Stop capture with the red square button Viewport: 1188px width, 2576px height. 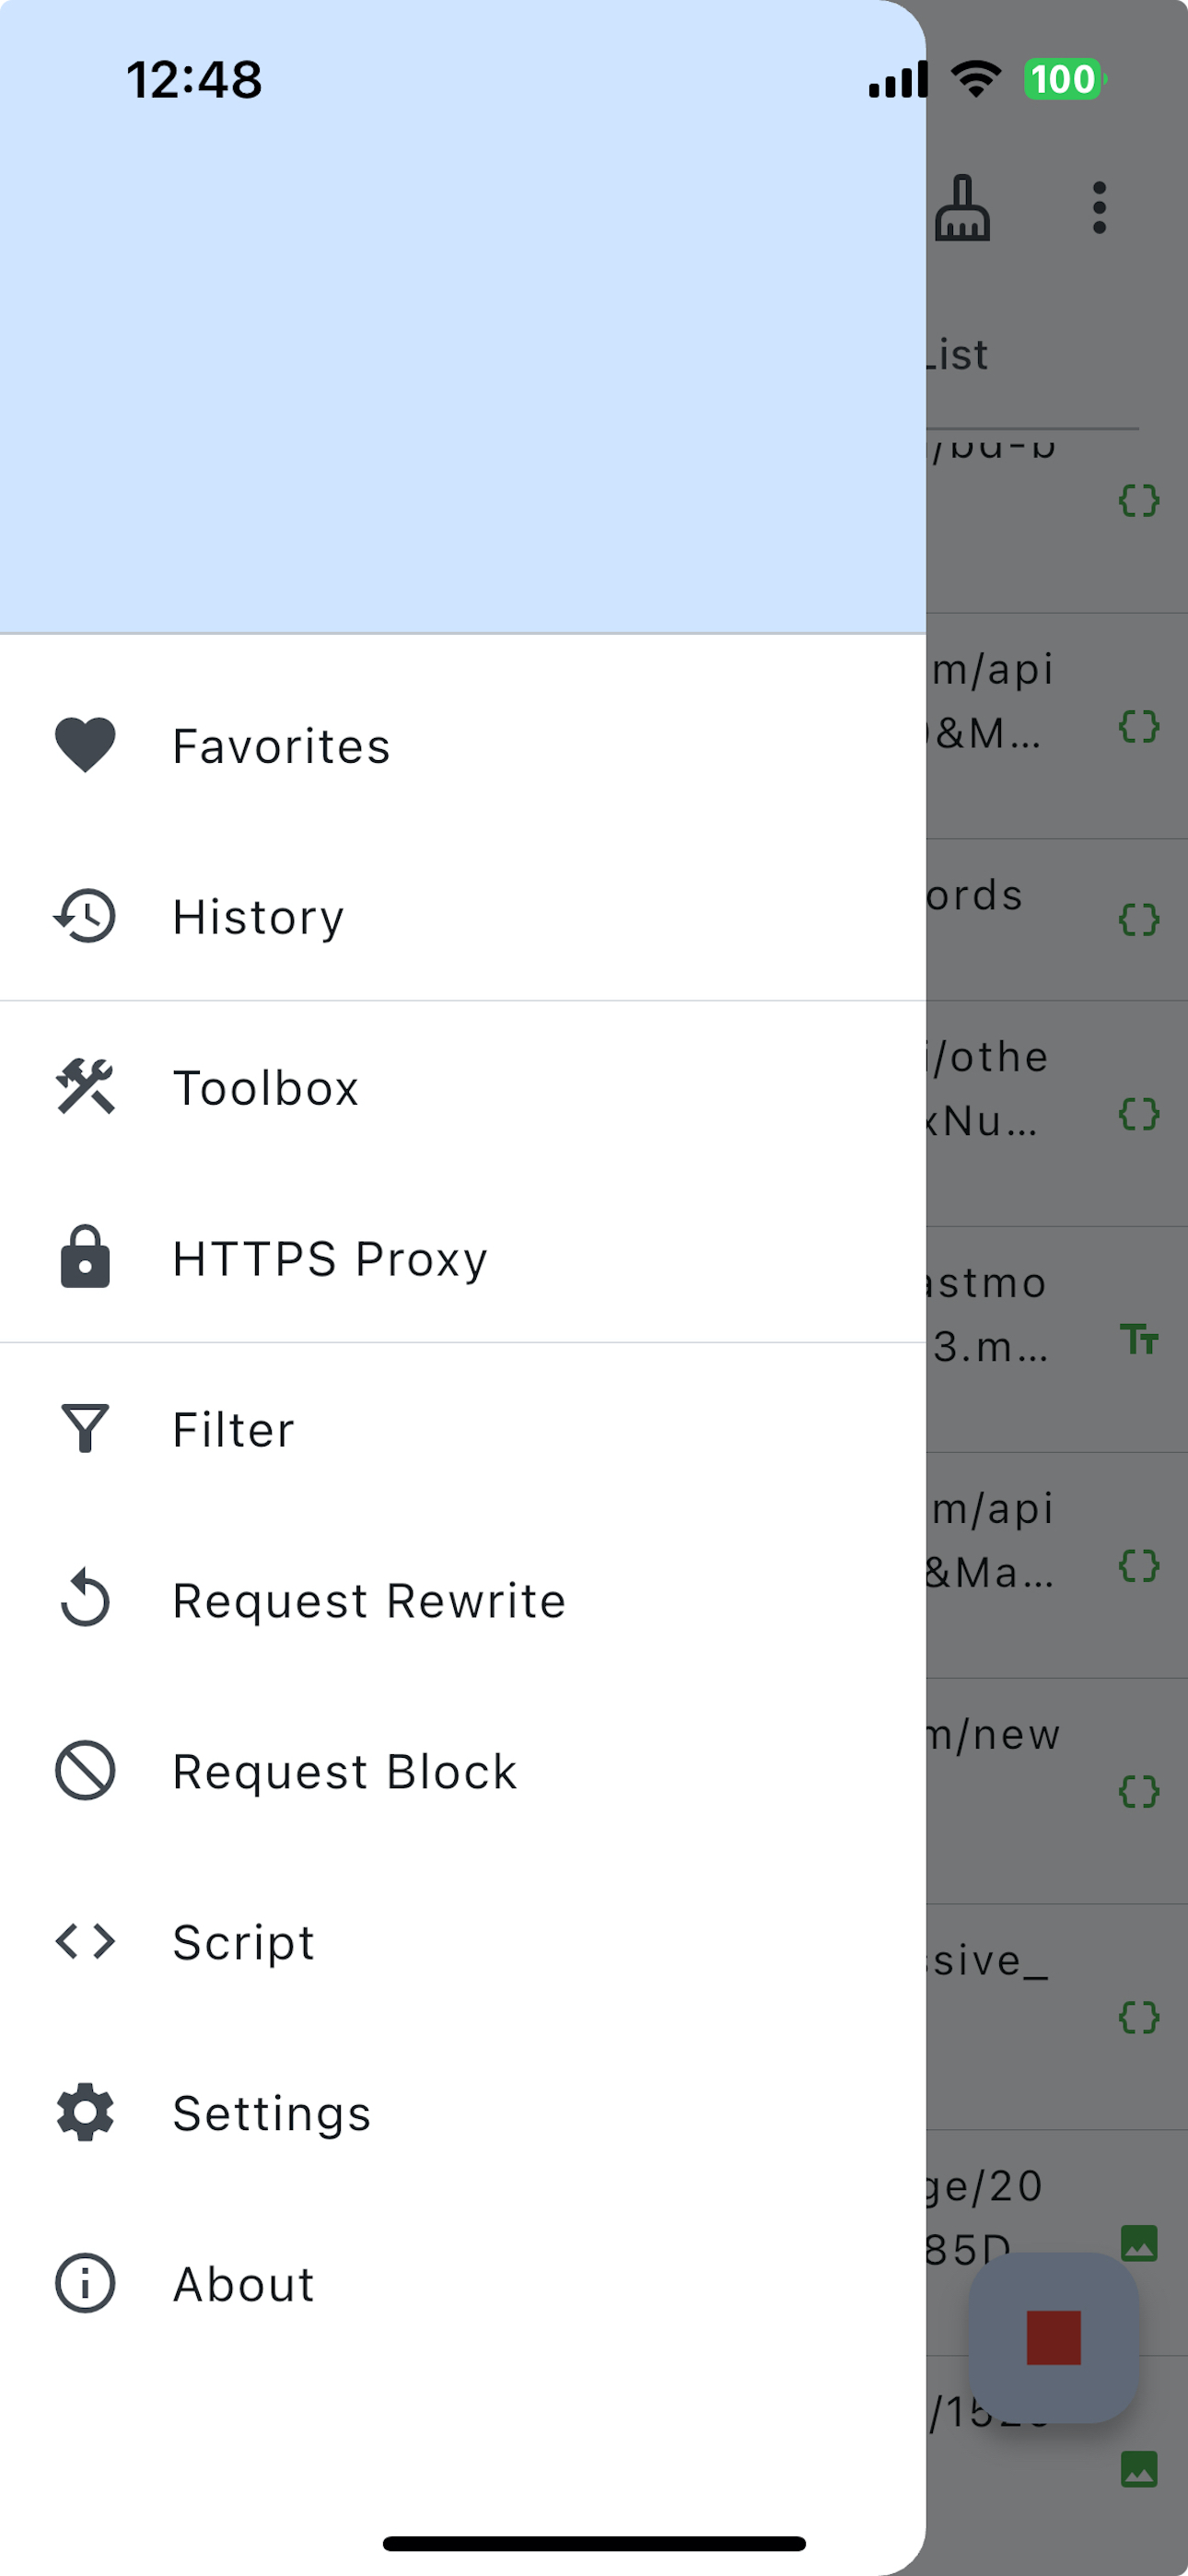[x=1053, y=2337]
